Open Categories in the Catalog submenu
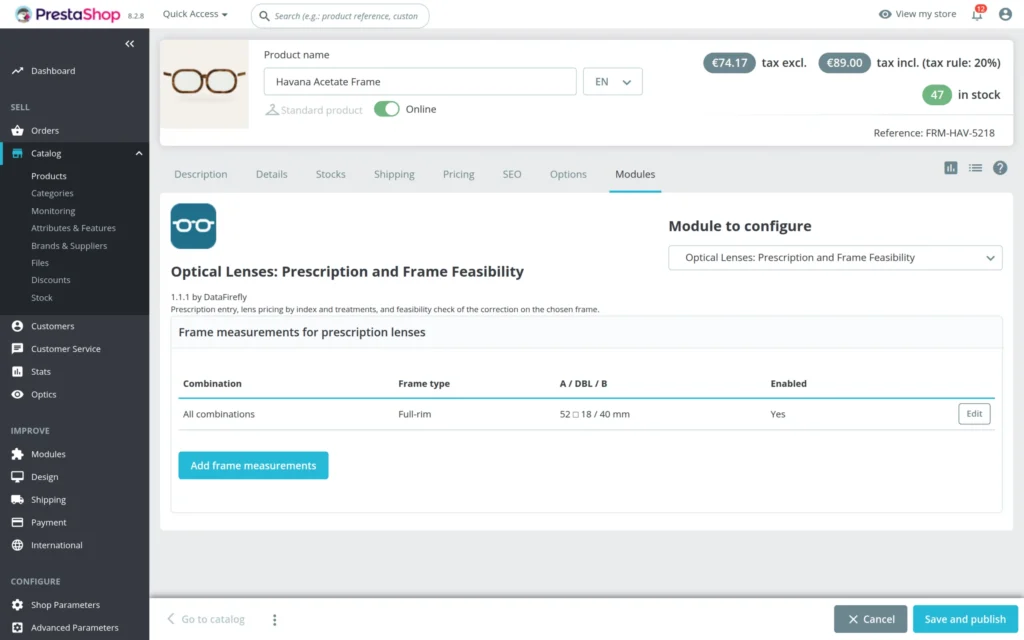Screen dimensions: 1024x640 tap(52, 193)
